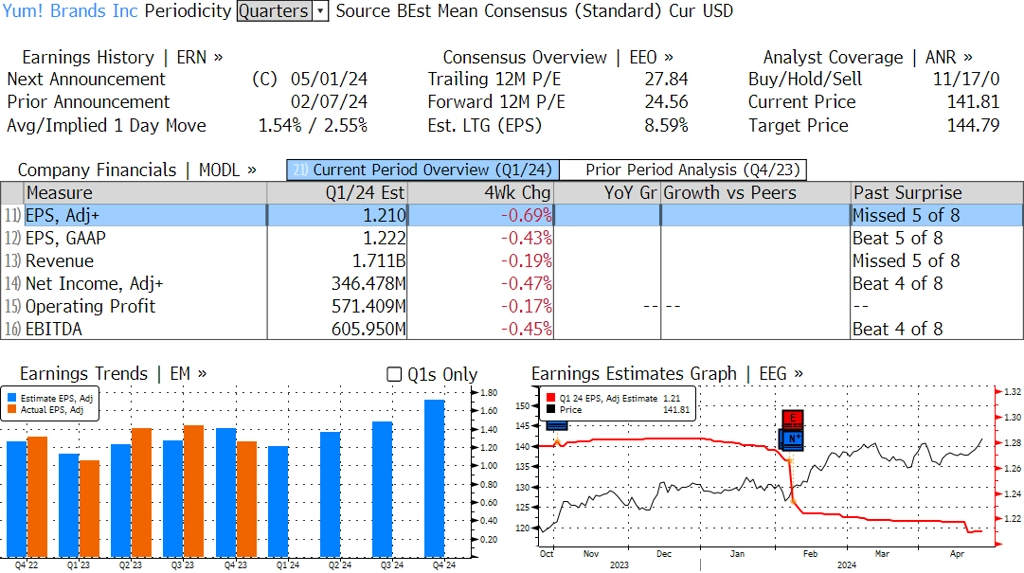Image resolution: width=1024 pixels, height=573 pixels.
Task: Select the Operating Profit row
Action: coord(512,306)
